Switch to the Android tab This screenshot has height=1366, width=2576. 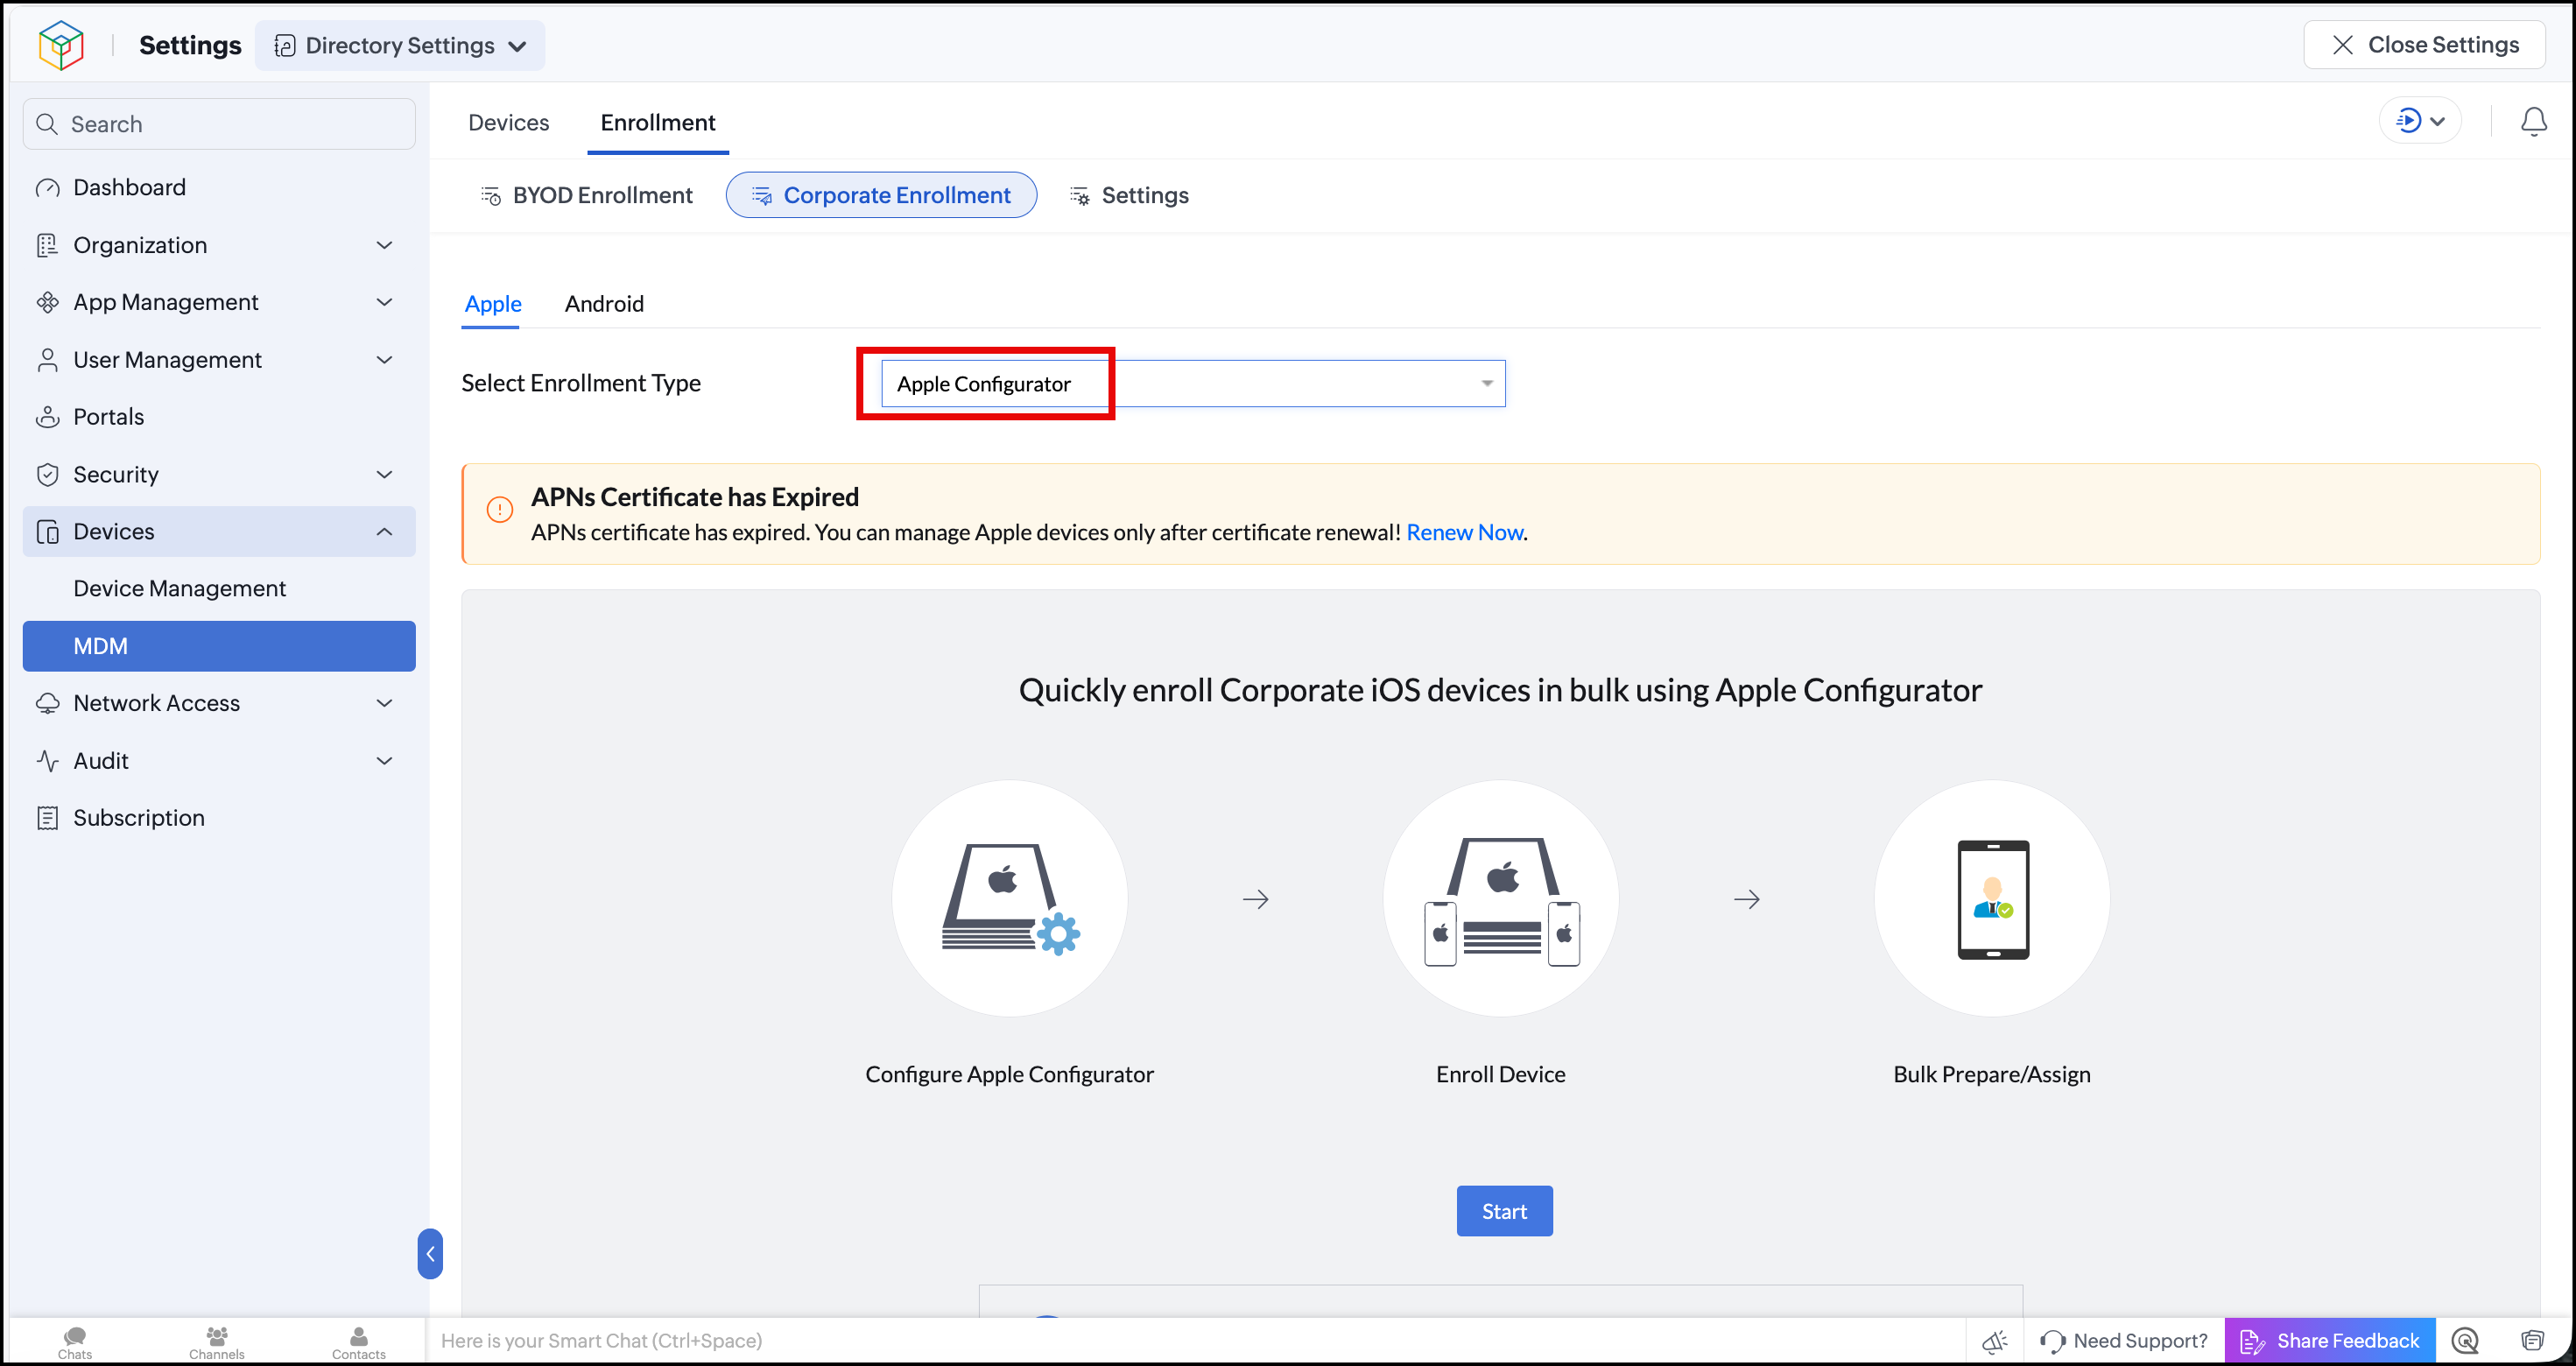tap(604, 304)
